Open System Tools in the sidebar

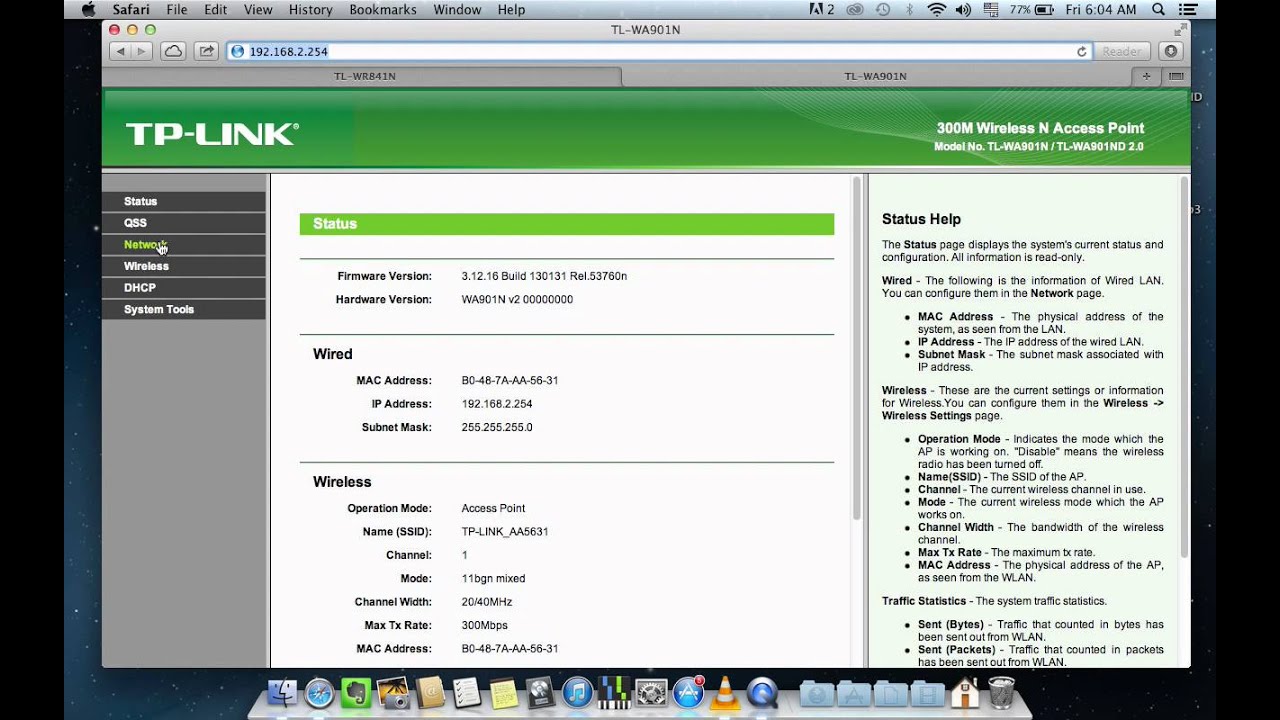(184, 310)
